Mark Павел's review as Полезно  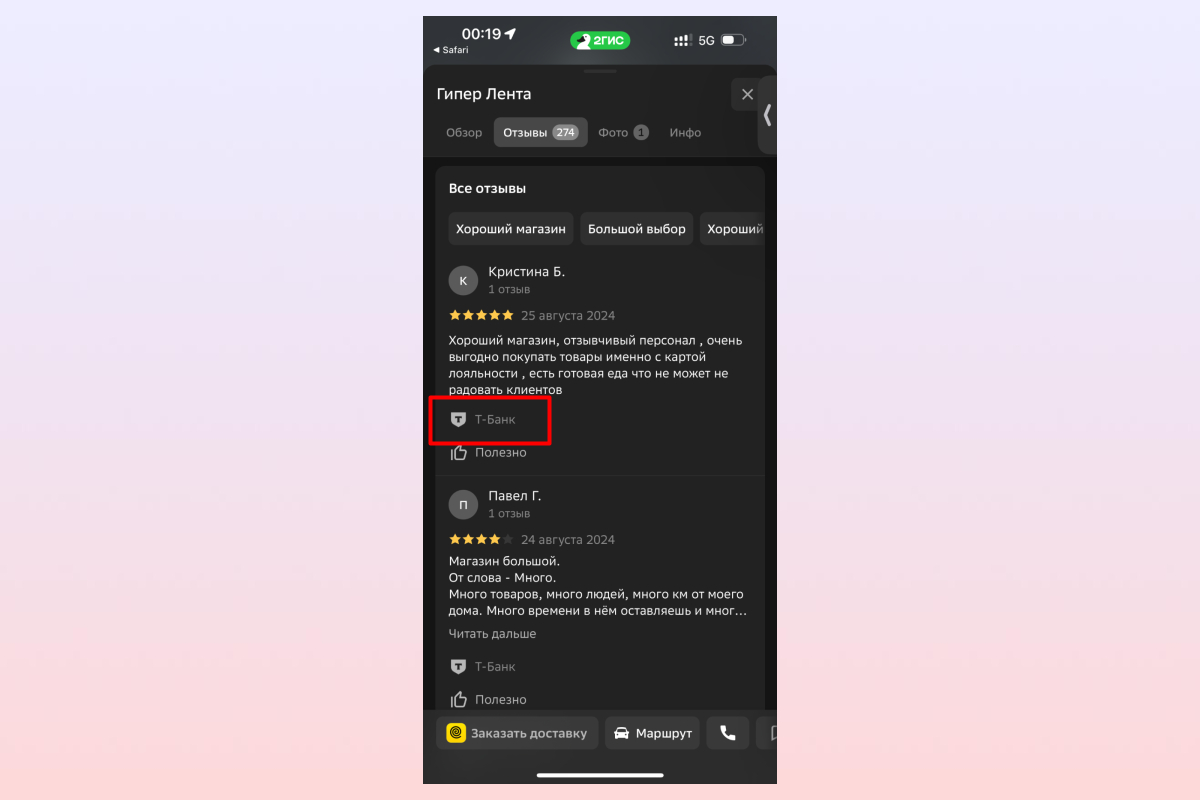click(488, 699)
